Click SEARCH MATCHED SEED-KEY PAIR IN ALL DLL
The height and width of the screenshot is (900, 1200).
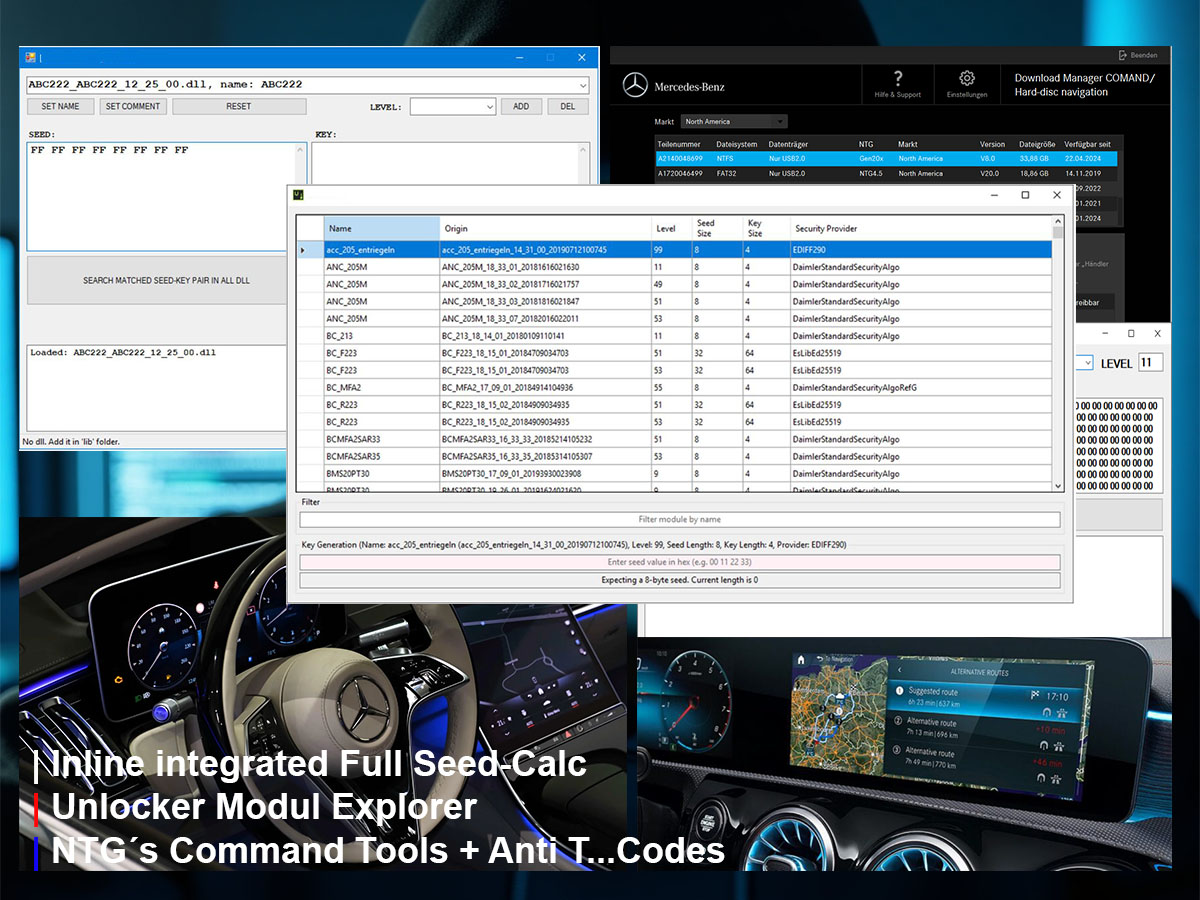[166, 281]
